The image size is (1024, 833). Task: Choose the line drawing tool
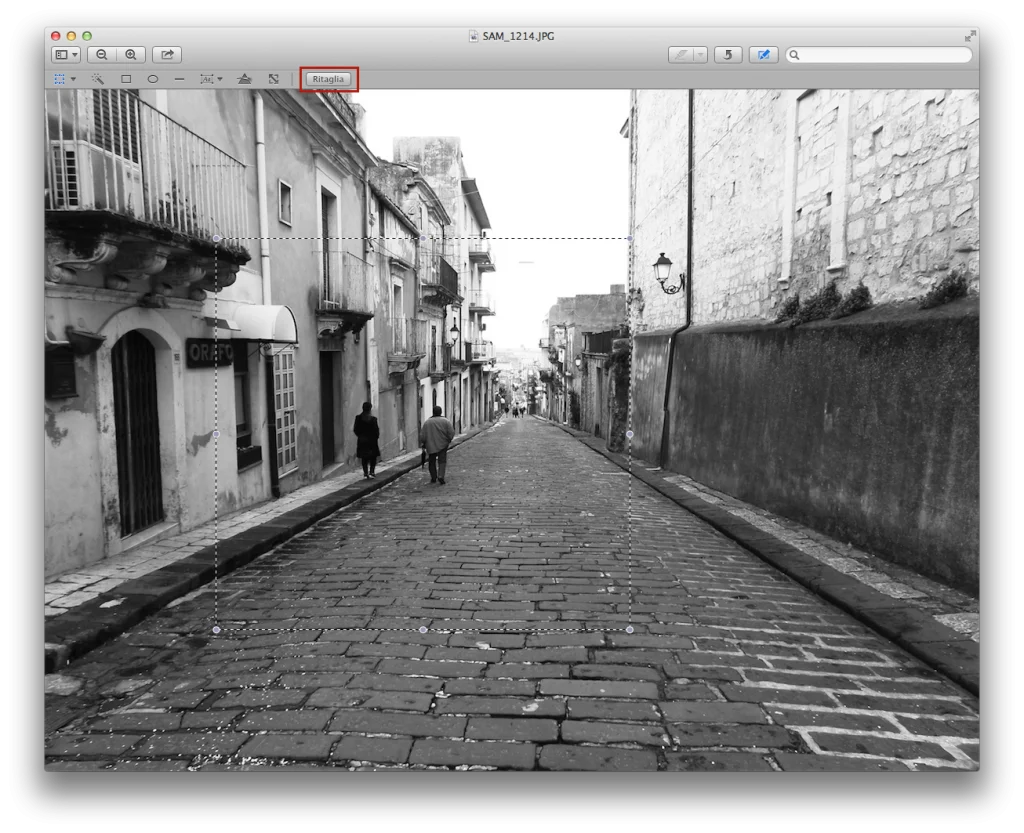point(180,79)
